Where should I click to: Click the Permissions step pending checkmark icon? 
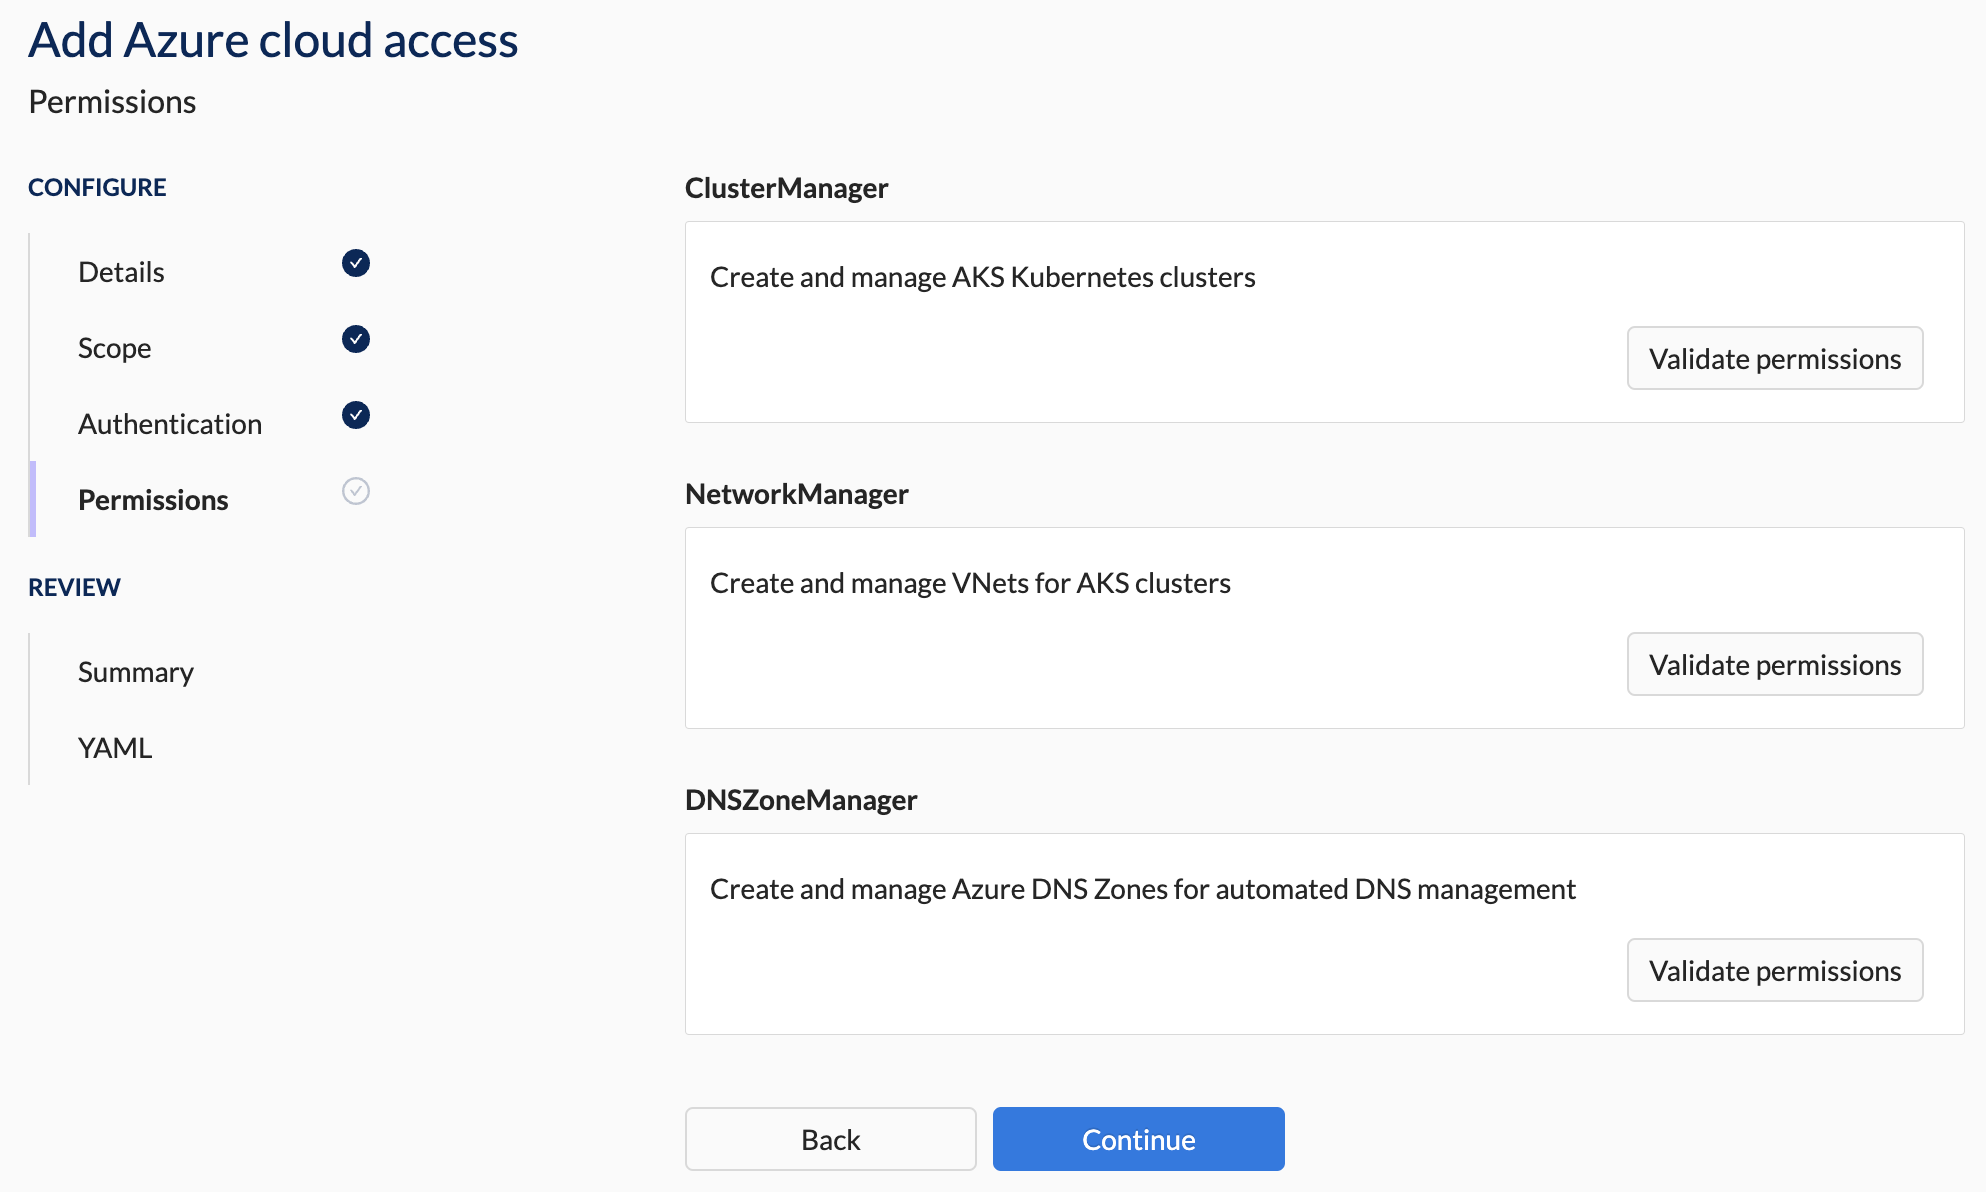356,491
